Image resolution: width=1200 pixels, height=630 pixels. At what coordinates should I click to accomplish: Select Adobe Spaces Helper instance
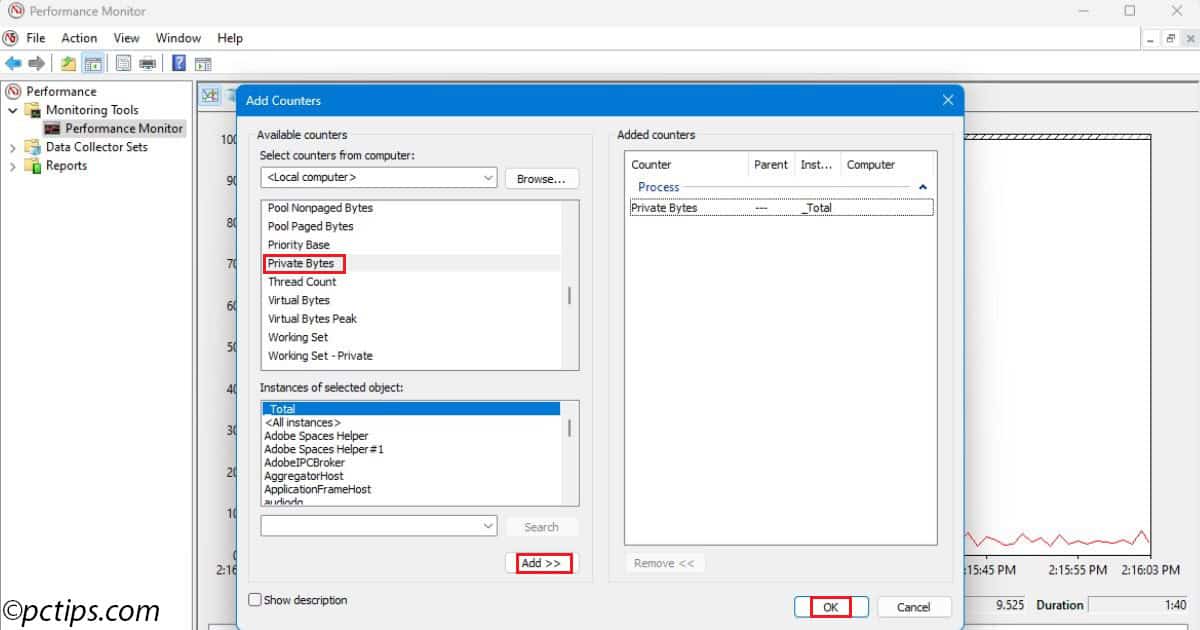(x=316, y=436)
